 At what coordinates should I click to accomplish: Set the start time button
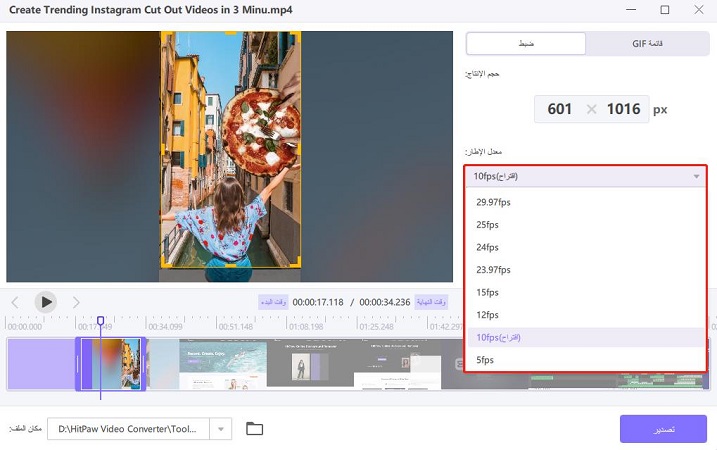pyautogui.click(x=273, y=302)
